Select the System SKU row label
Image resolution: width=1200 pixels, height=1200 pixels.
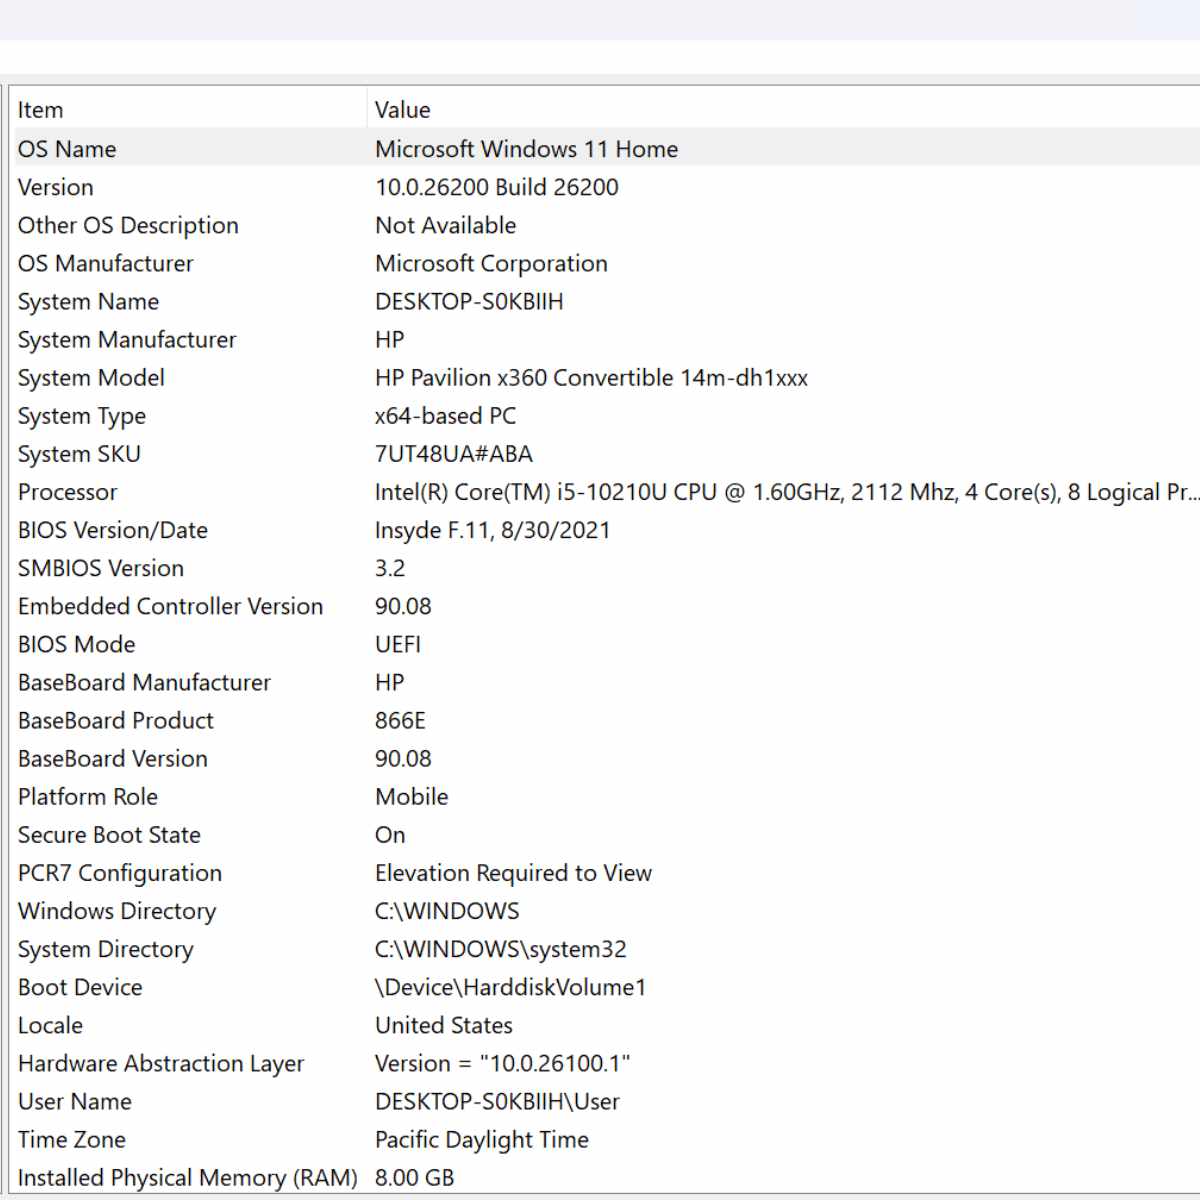pos(79,454)
